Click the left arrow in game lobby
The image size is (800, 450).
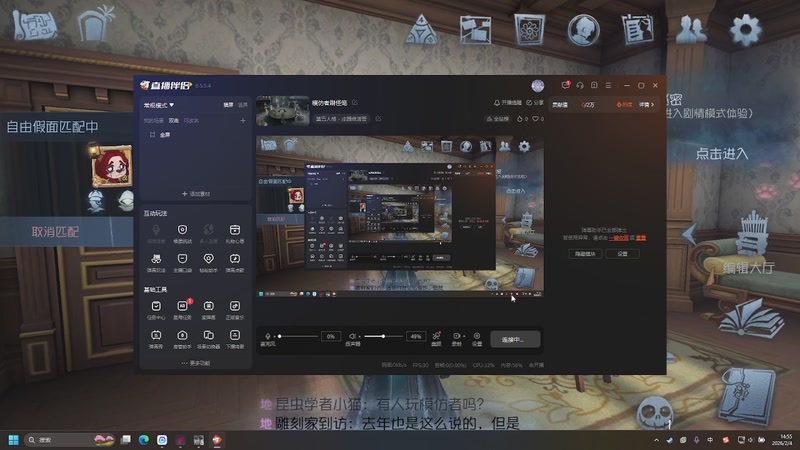click(689, 235)
